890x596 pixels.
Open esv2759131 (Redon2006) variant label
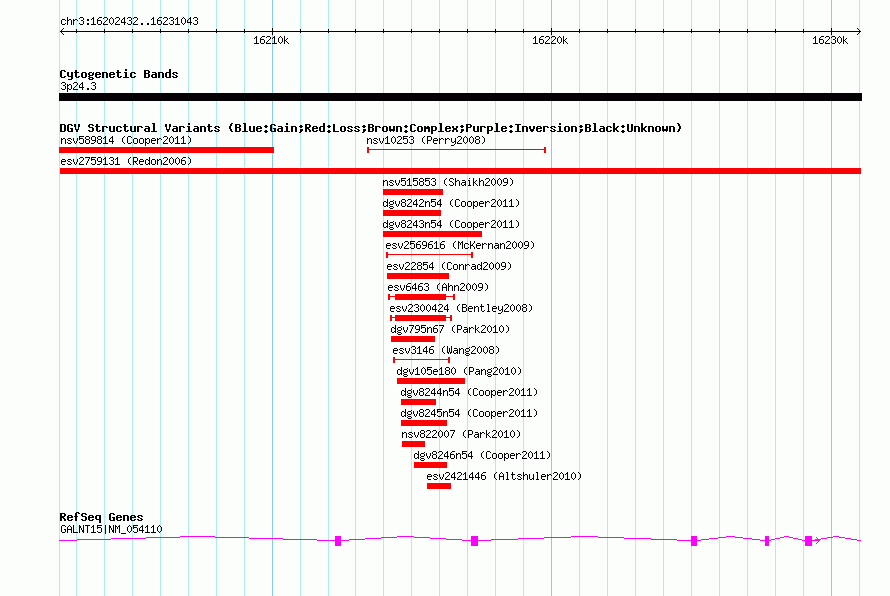[x=126, y=161]
